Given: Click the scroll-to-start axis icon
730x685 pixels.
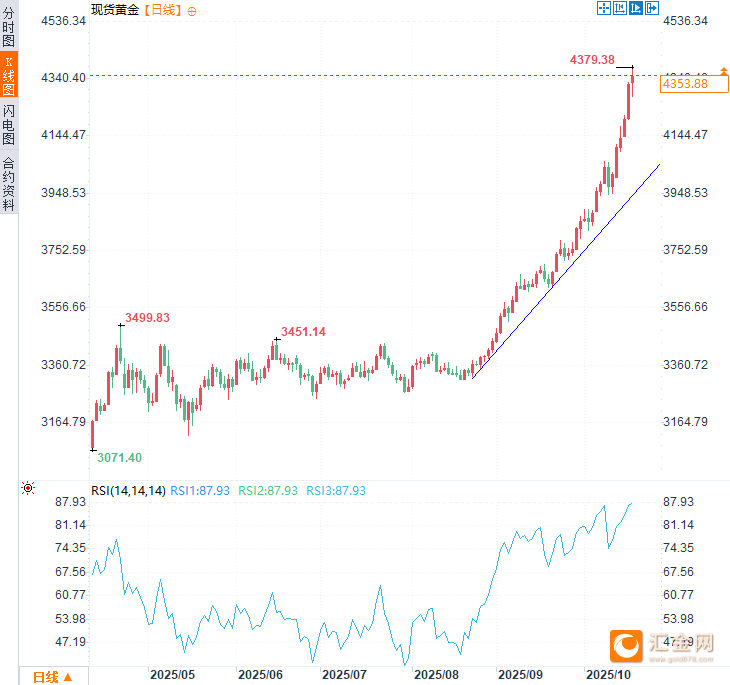Looking at the screenshot, I should [x=620, y=9].
